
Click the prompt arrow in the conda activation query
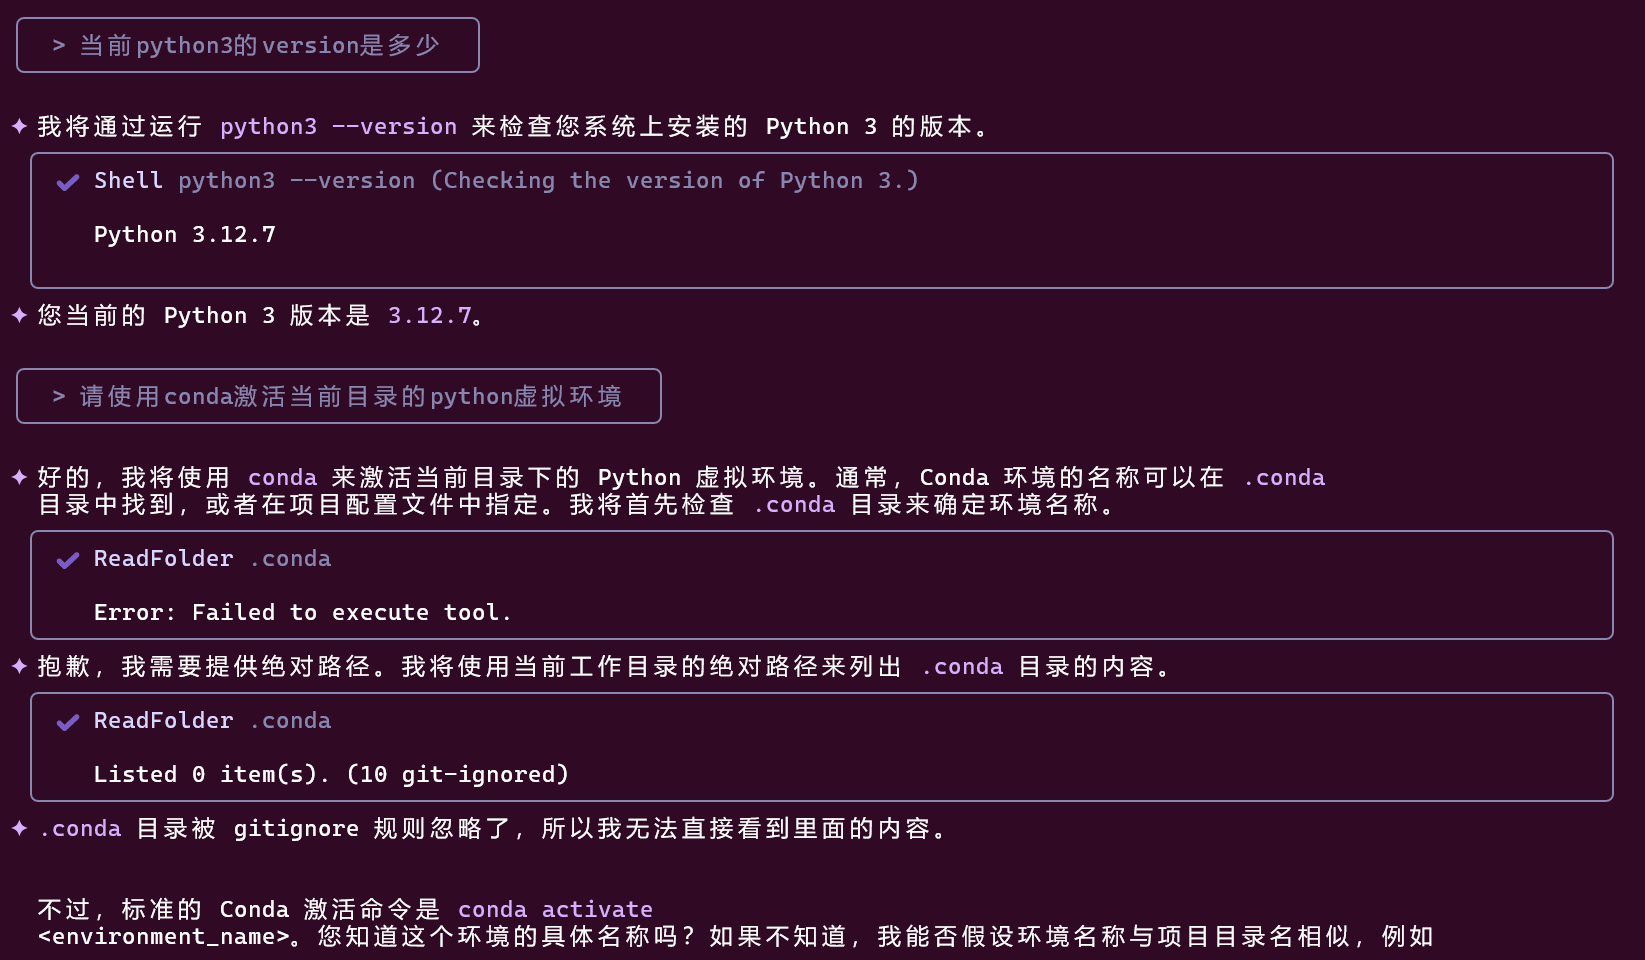[x=59, y=397]
